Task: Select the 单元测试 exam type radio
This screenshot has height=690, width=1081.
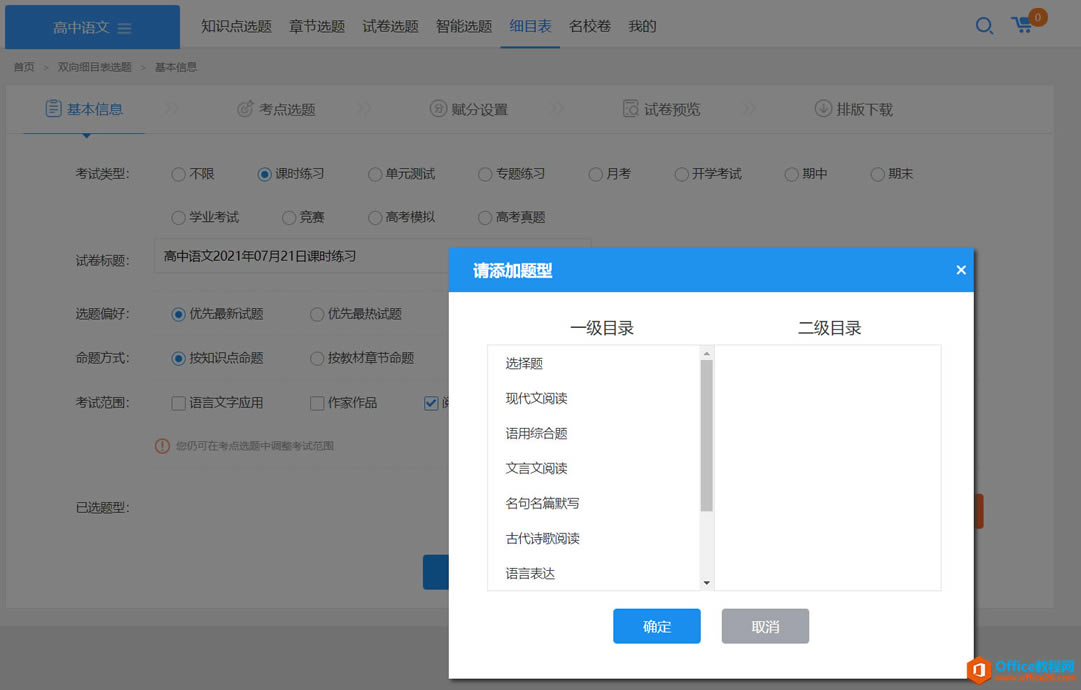Action: (375, 174)
